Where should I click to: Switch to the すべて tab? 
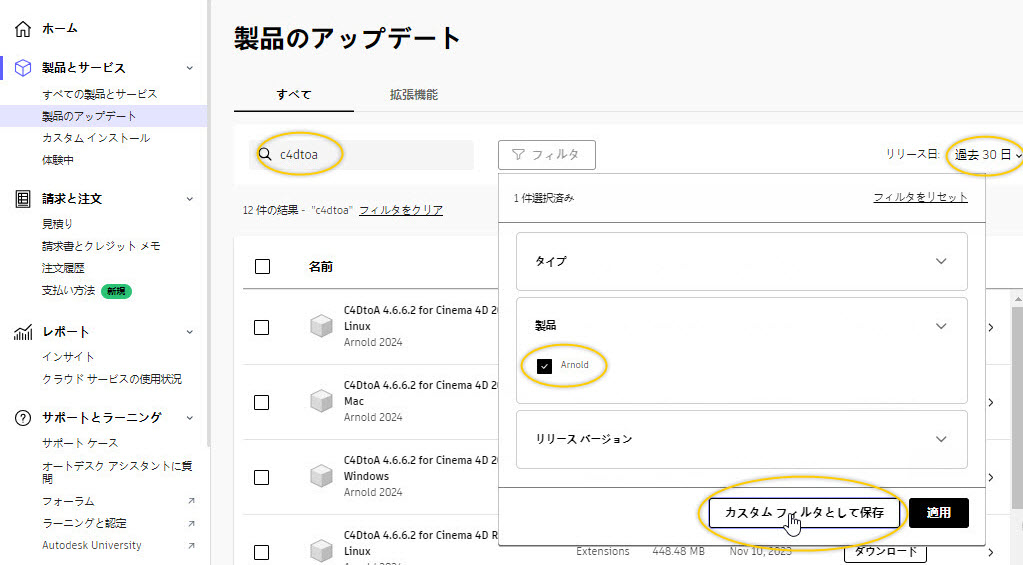294,95
